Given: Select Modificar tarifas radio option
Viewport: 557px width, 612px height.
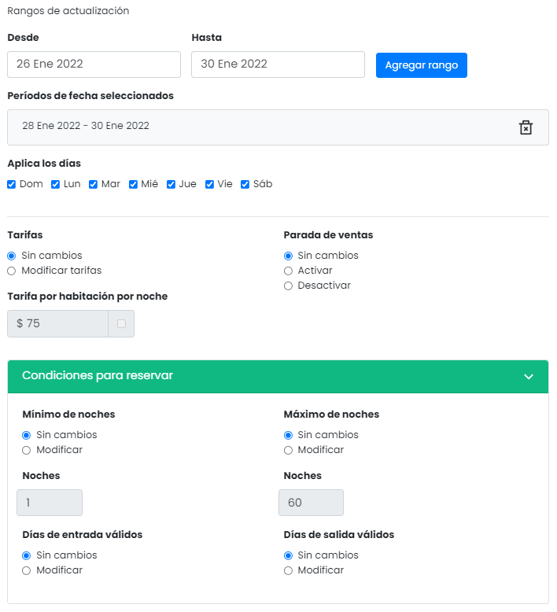Looking at the screenshot, I should pyautogui.click(x=11, y=271).
